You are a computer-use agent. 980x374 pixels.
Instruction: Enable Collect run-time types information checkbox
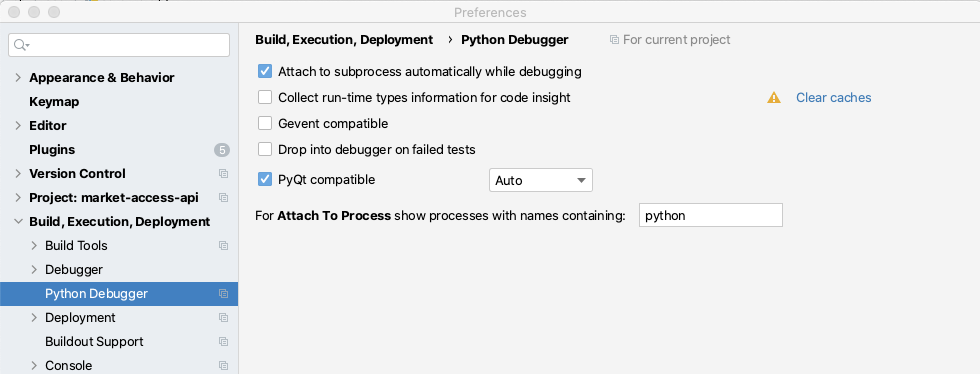265,98
